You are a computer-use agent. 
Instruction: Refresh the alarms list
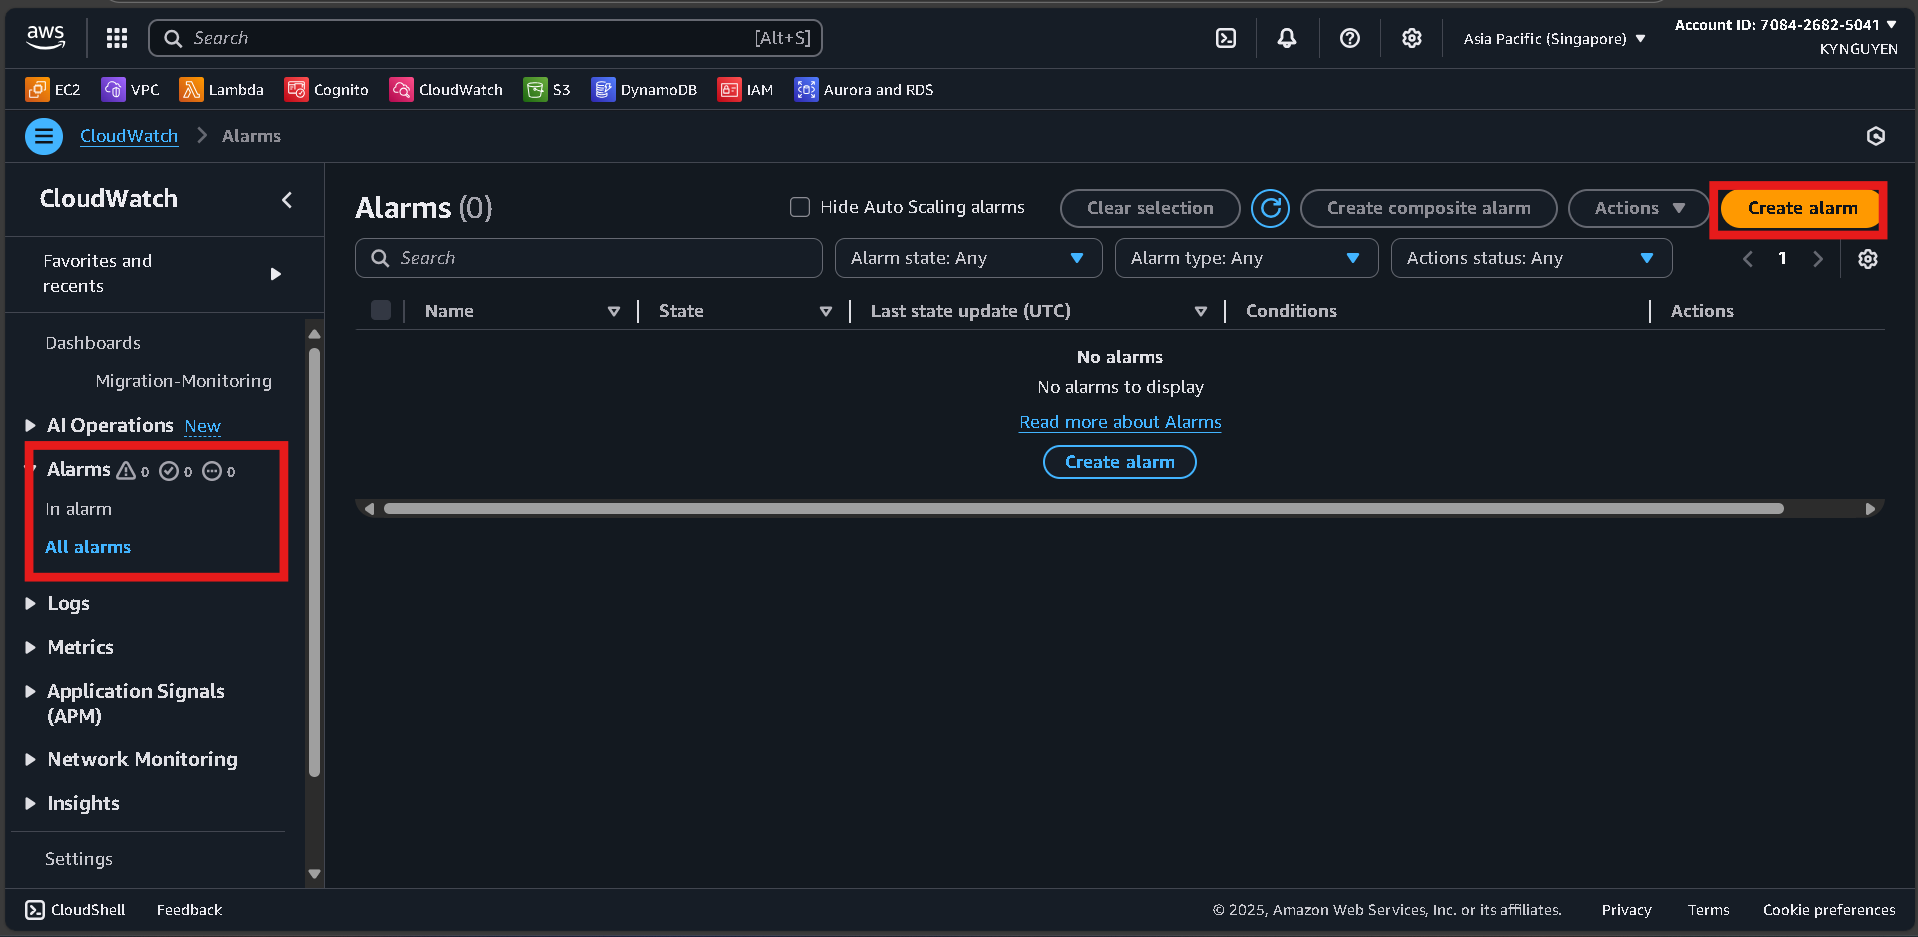(x=1270, y=208)
